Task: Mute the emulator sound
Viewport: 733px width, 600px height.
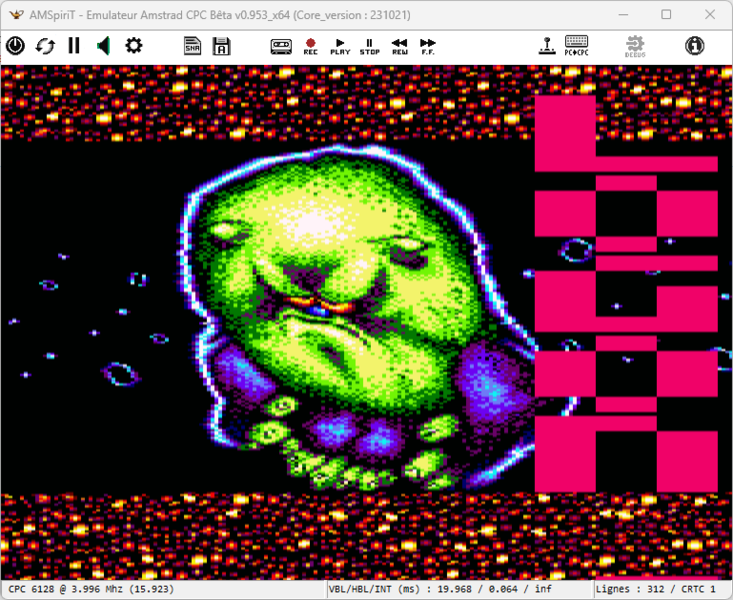Action: [x=103, y=46]
